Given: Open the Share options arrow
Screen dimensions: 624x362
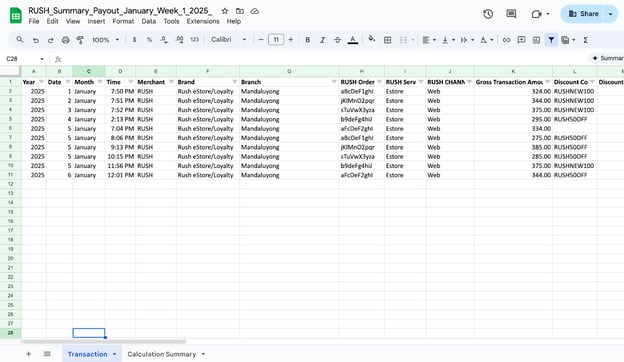Looking at the screenshot, I should point(610,14).
